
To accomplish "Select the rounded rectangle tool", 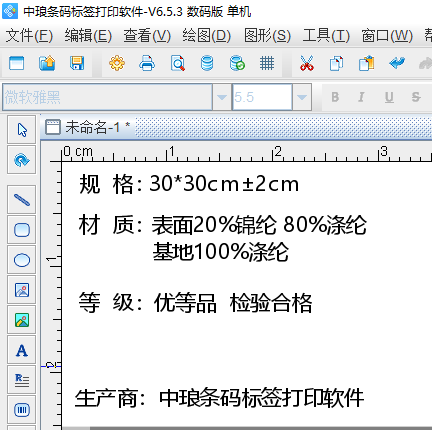I will (22, 230).
